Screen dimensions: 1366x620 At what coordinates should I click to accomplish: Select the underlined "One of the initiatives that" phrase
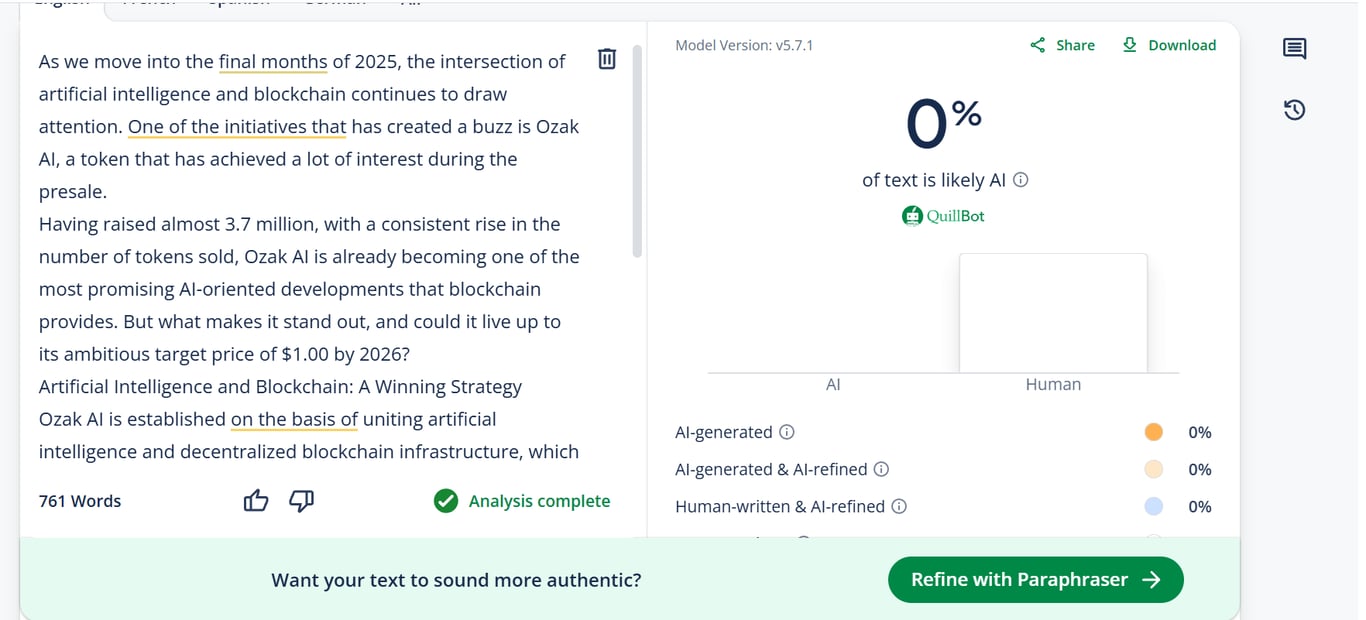tap(237, 127)
